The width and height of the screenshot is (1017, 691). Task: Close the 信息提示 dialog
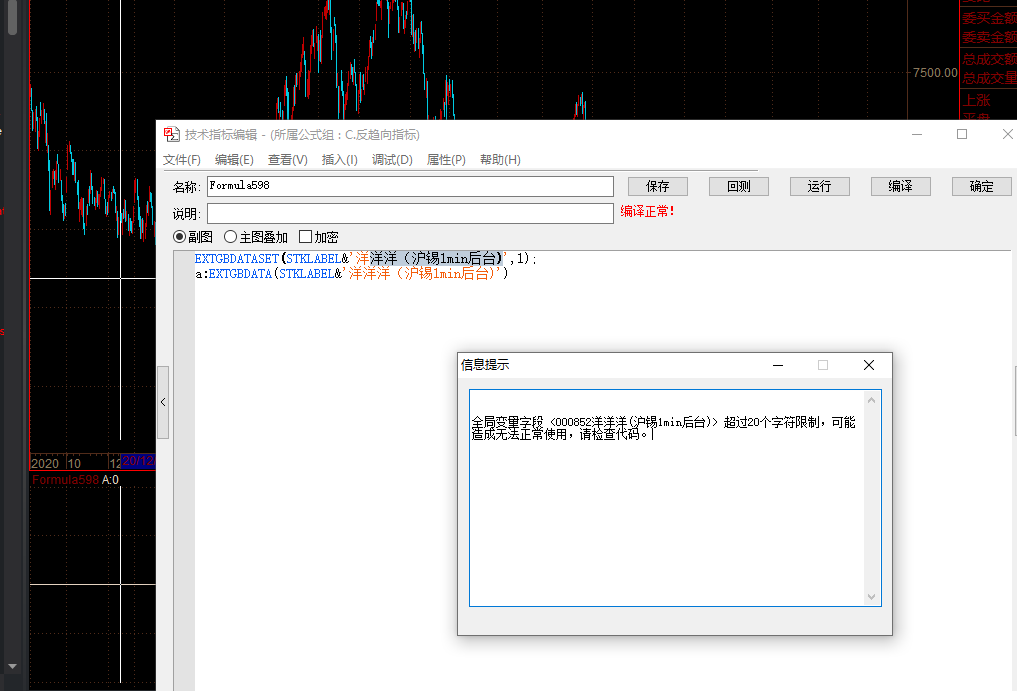coord(869,365)
